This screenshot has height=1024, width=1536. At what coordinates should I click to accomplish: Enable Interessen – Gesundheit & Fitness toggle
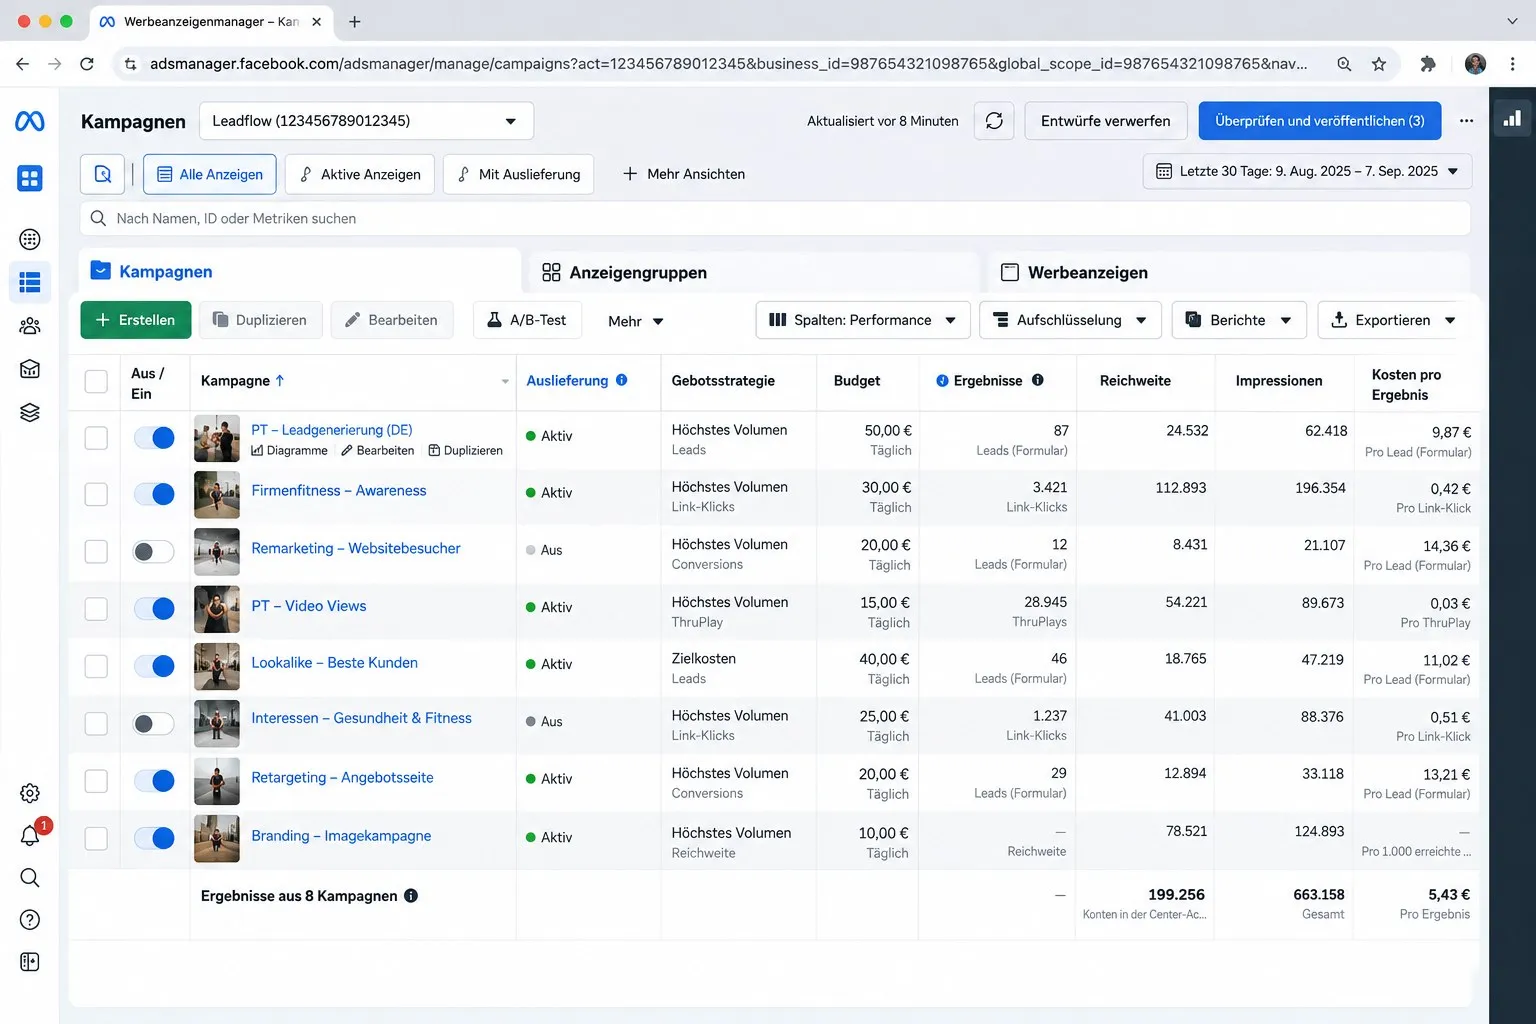[x=154, y=723]
